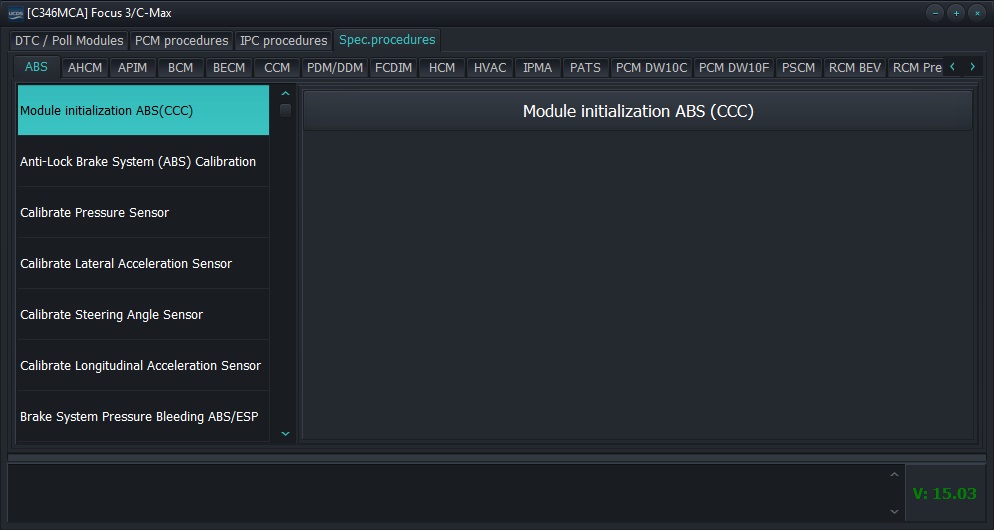Image resolution: width=994 pixels, height=530 pixels.
Task: Switch to DTC / Poll Modules tab
Action: [x=69, y=41]
